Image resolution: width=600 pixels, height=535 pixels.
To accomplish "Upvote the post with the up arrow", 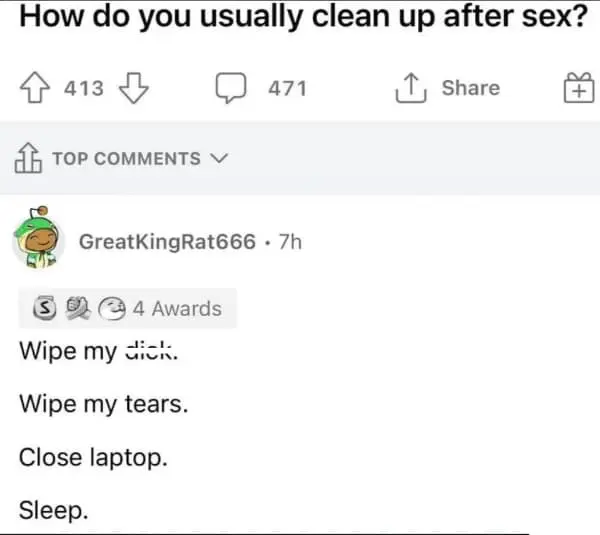I will point(37,88).
